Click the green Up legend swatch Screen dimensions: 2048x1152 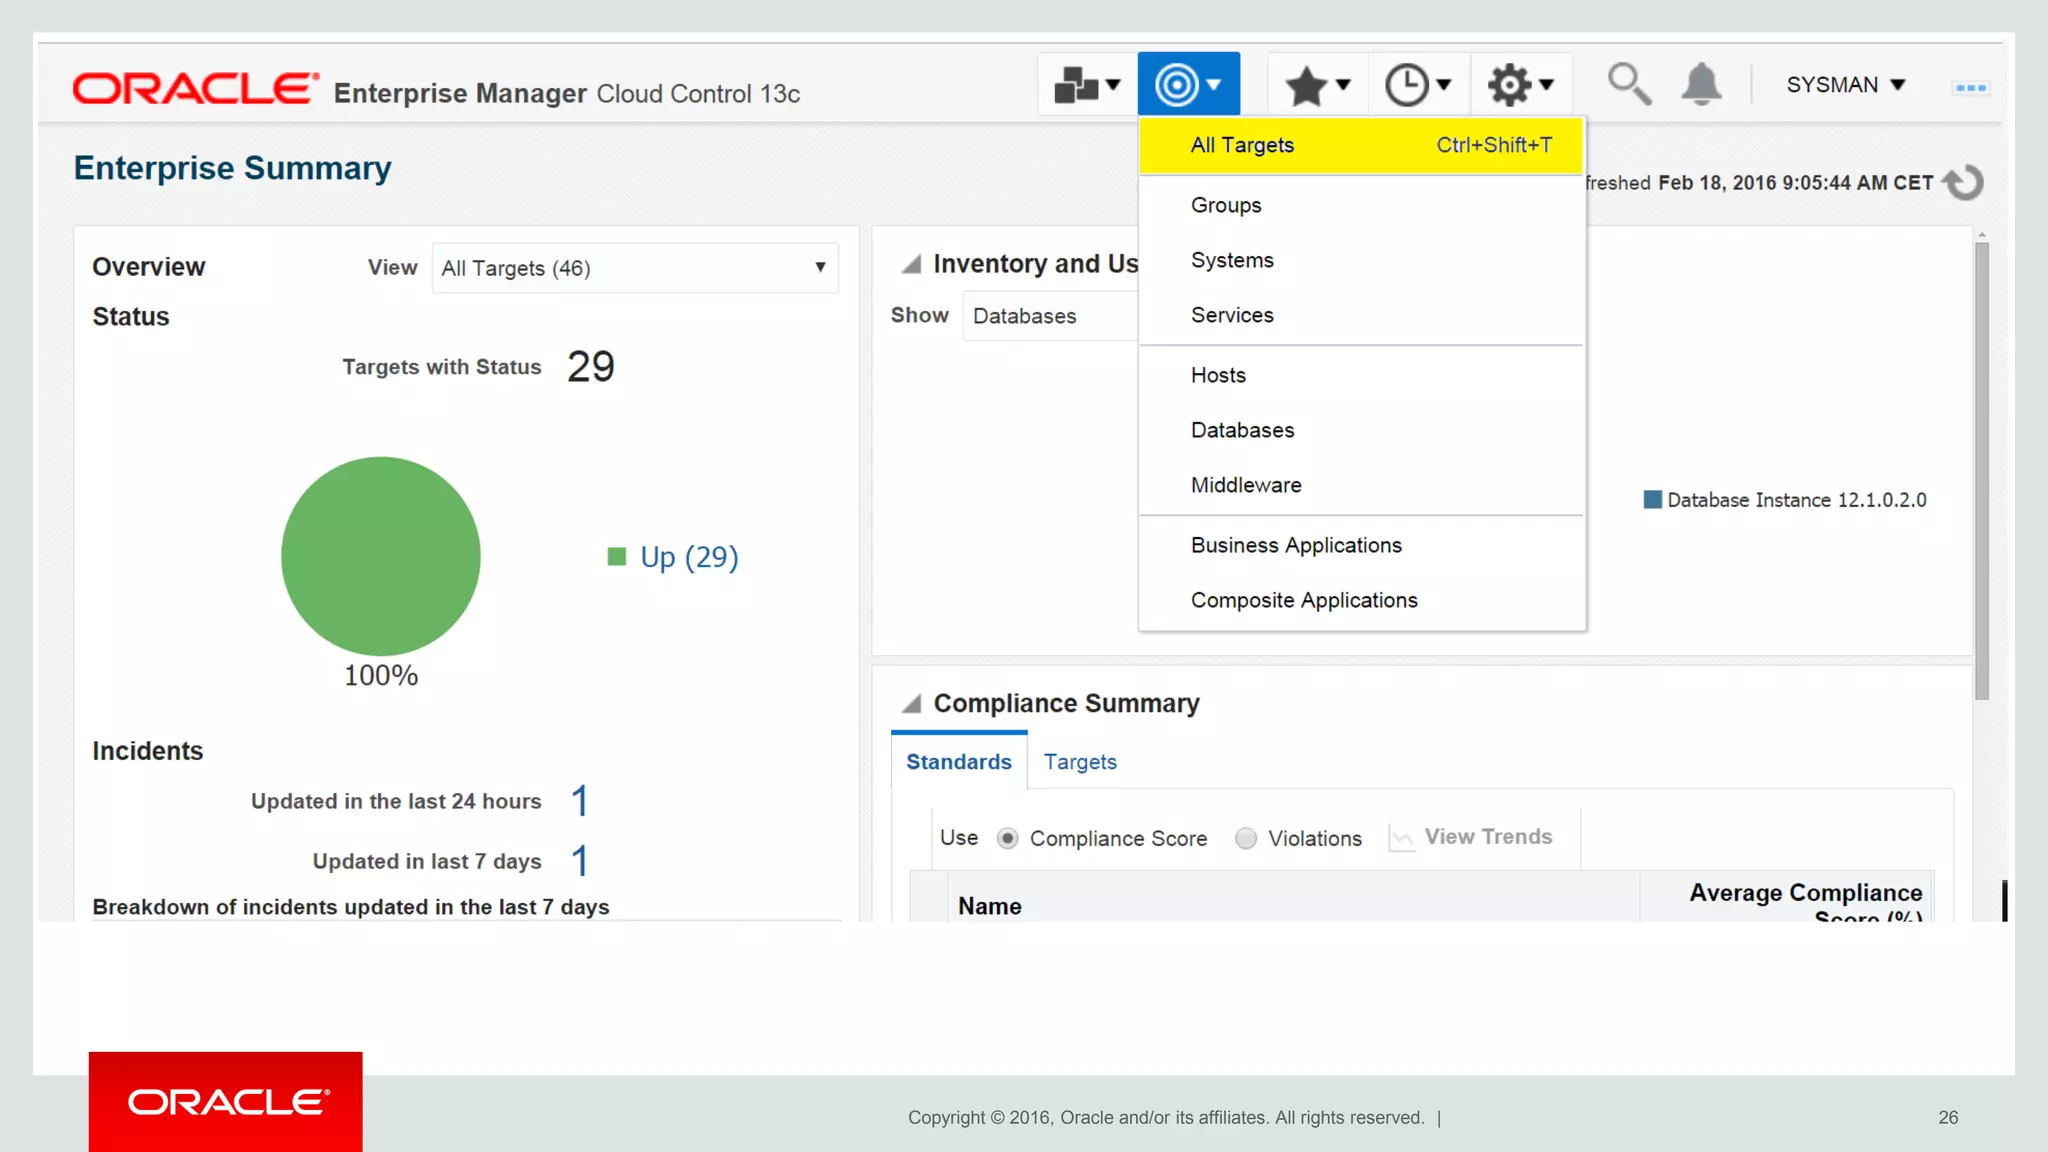coord(616,556)
